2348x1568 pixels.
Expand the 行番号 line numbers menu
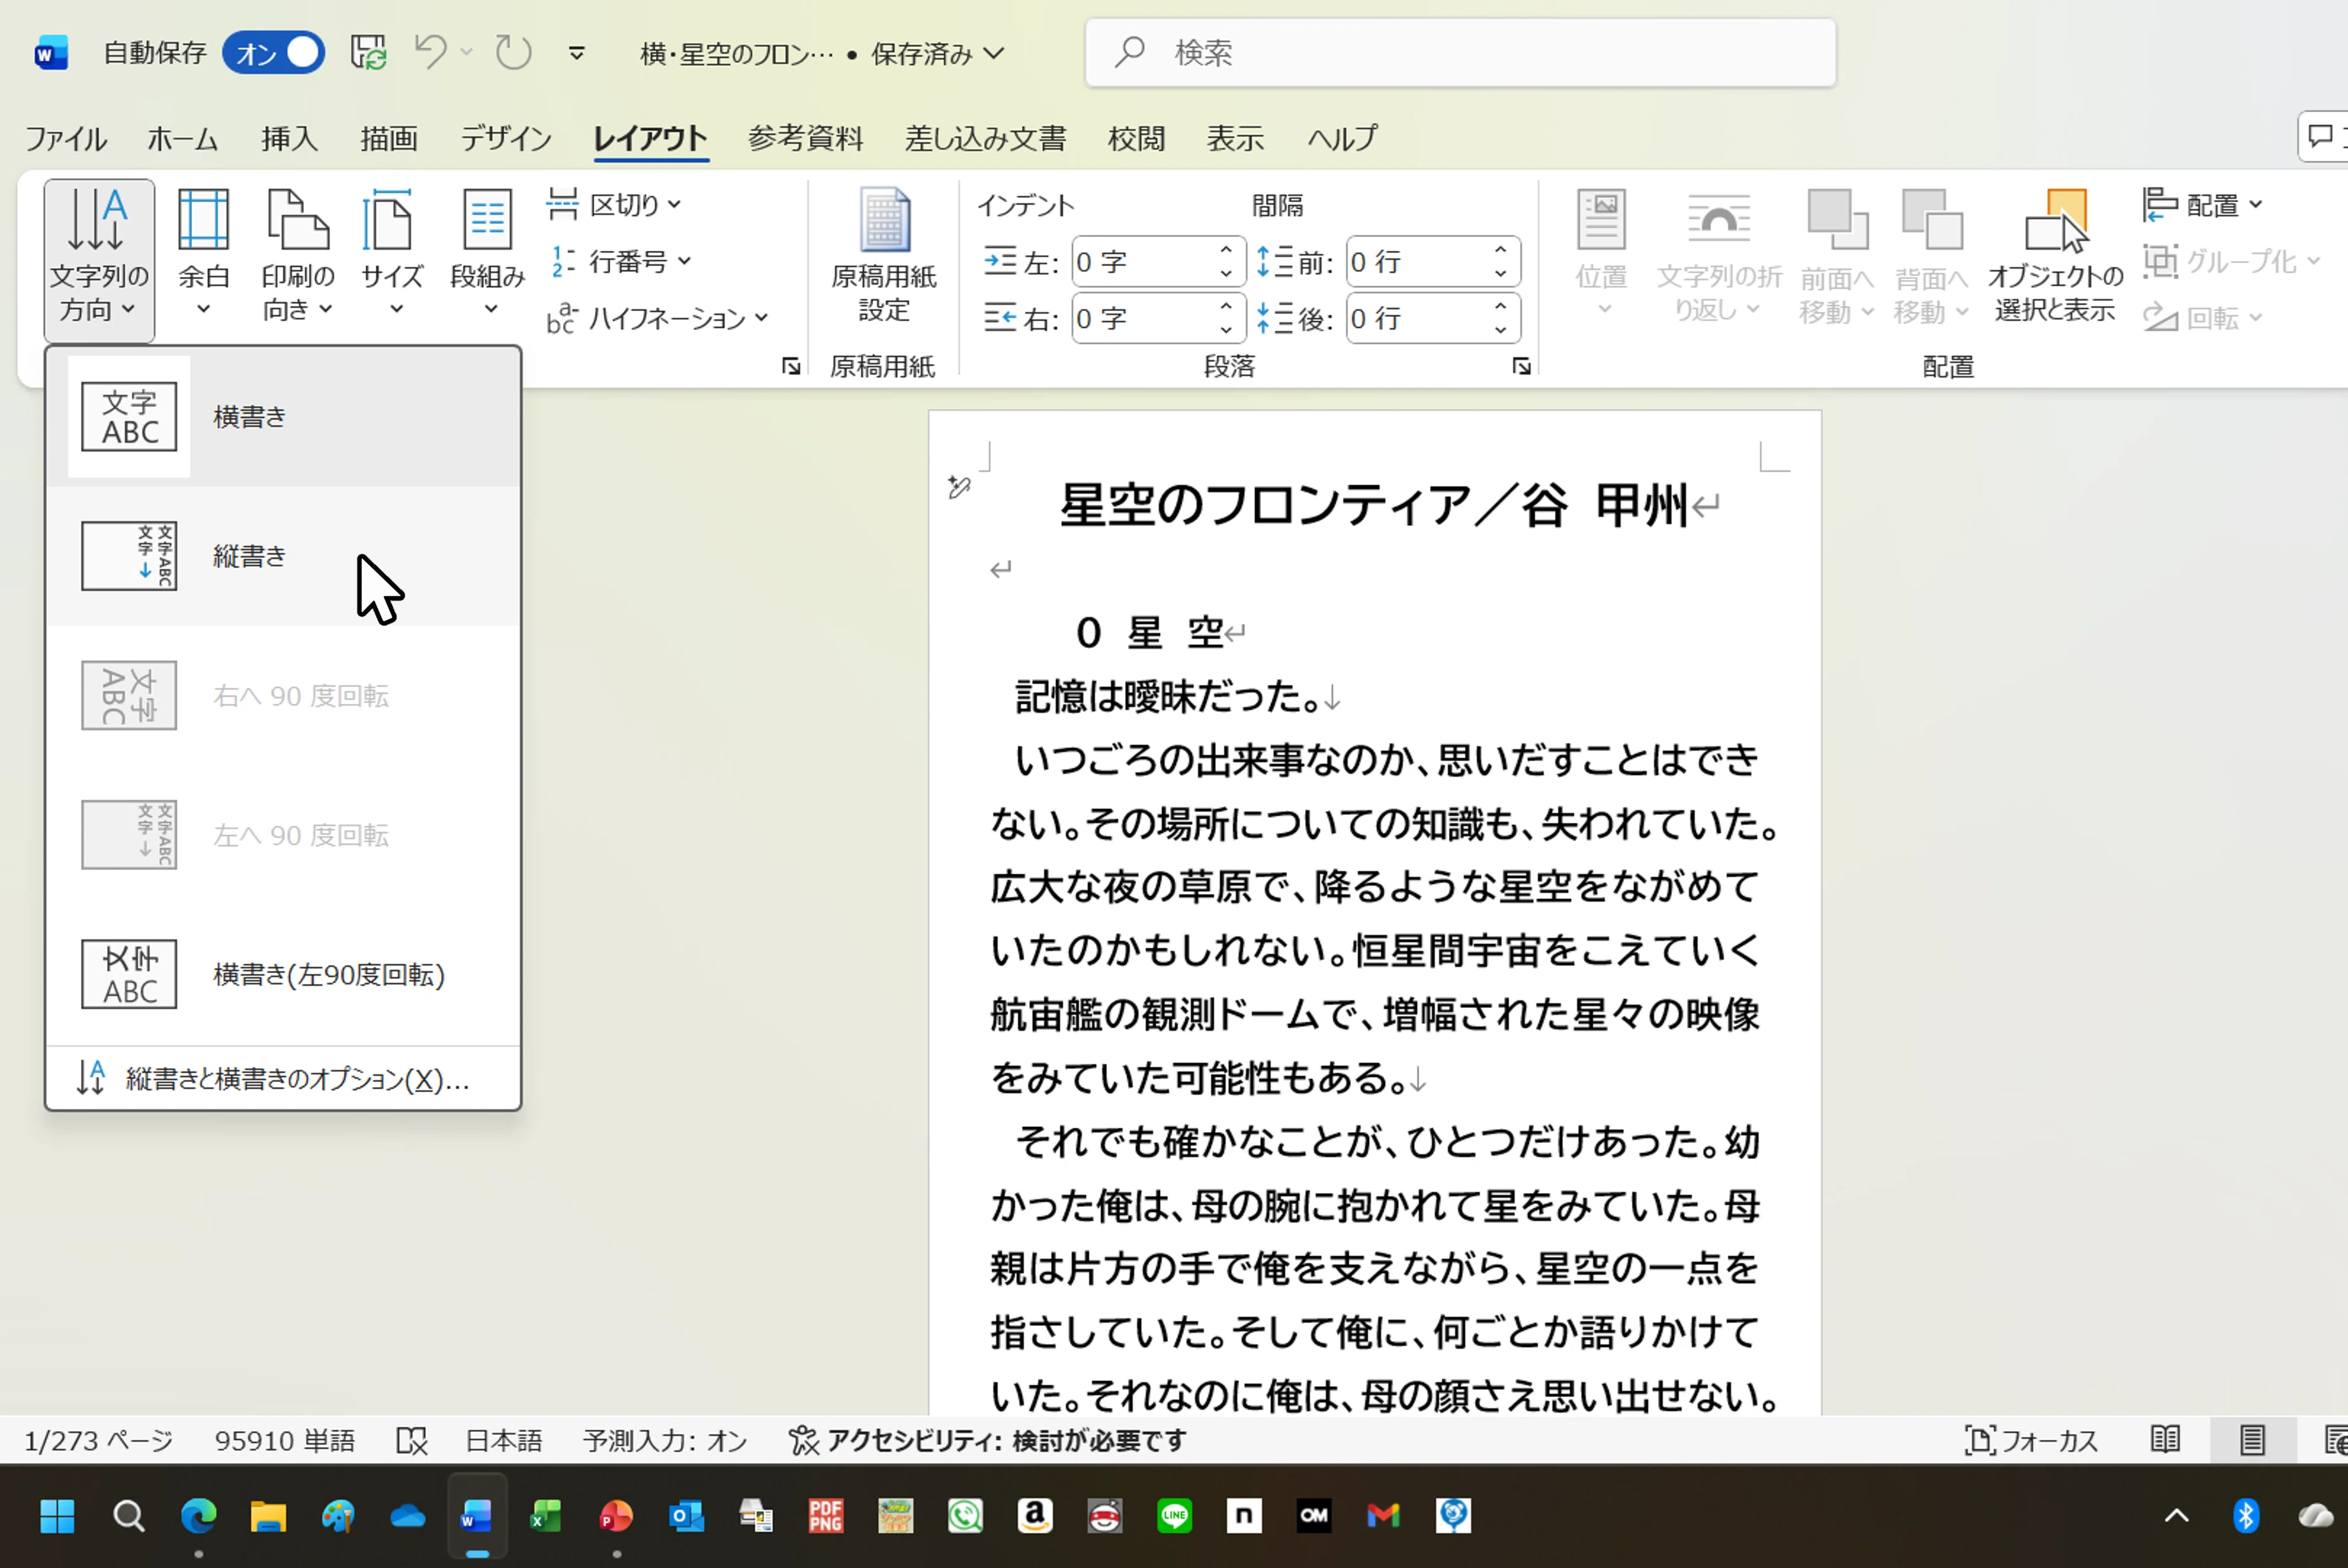620,261
